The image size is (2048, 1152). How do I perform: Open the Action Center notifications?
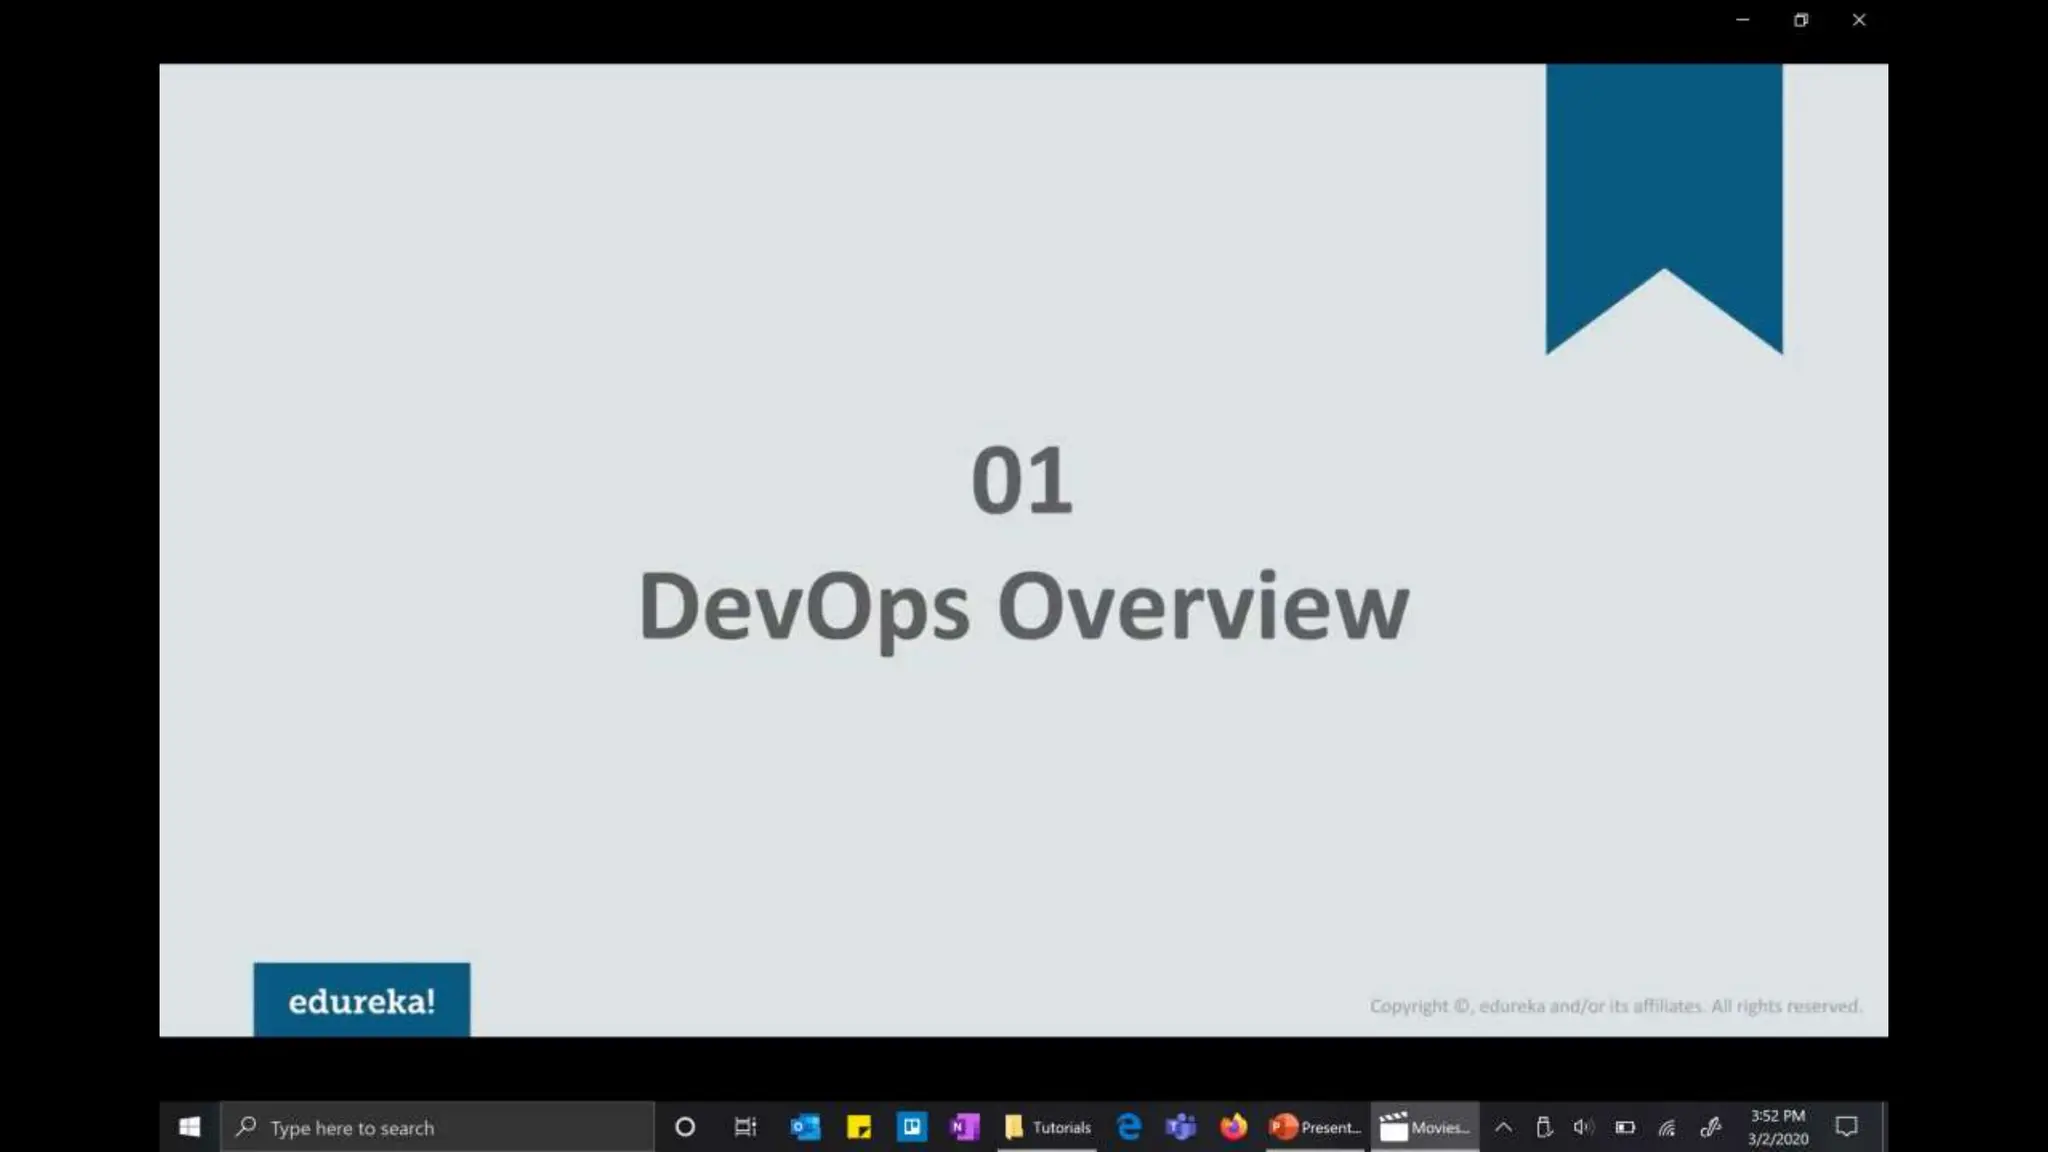[x=1846, y=1127]
